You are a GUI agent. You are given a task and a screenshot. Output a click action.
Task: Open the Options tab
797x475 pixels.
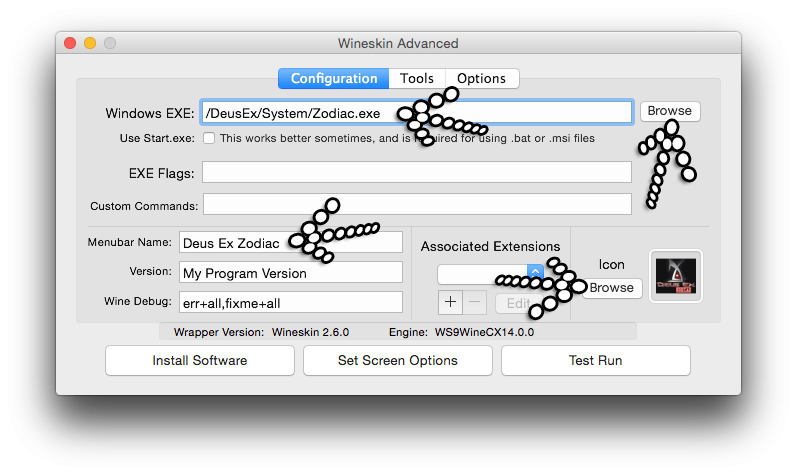pos(481,79)
